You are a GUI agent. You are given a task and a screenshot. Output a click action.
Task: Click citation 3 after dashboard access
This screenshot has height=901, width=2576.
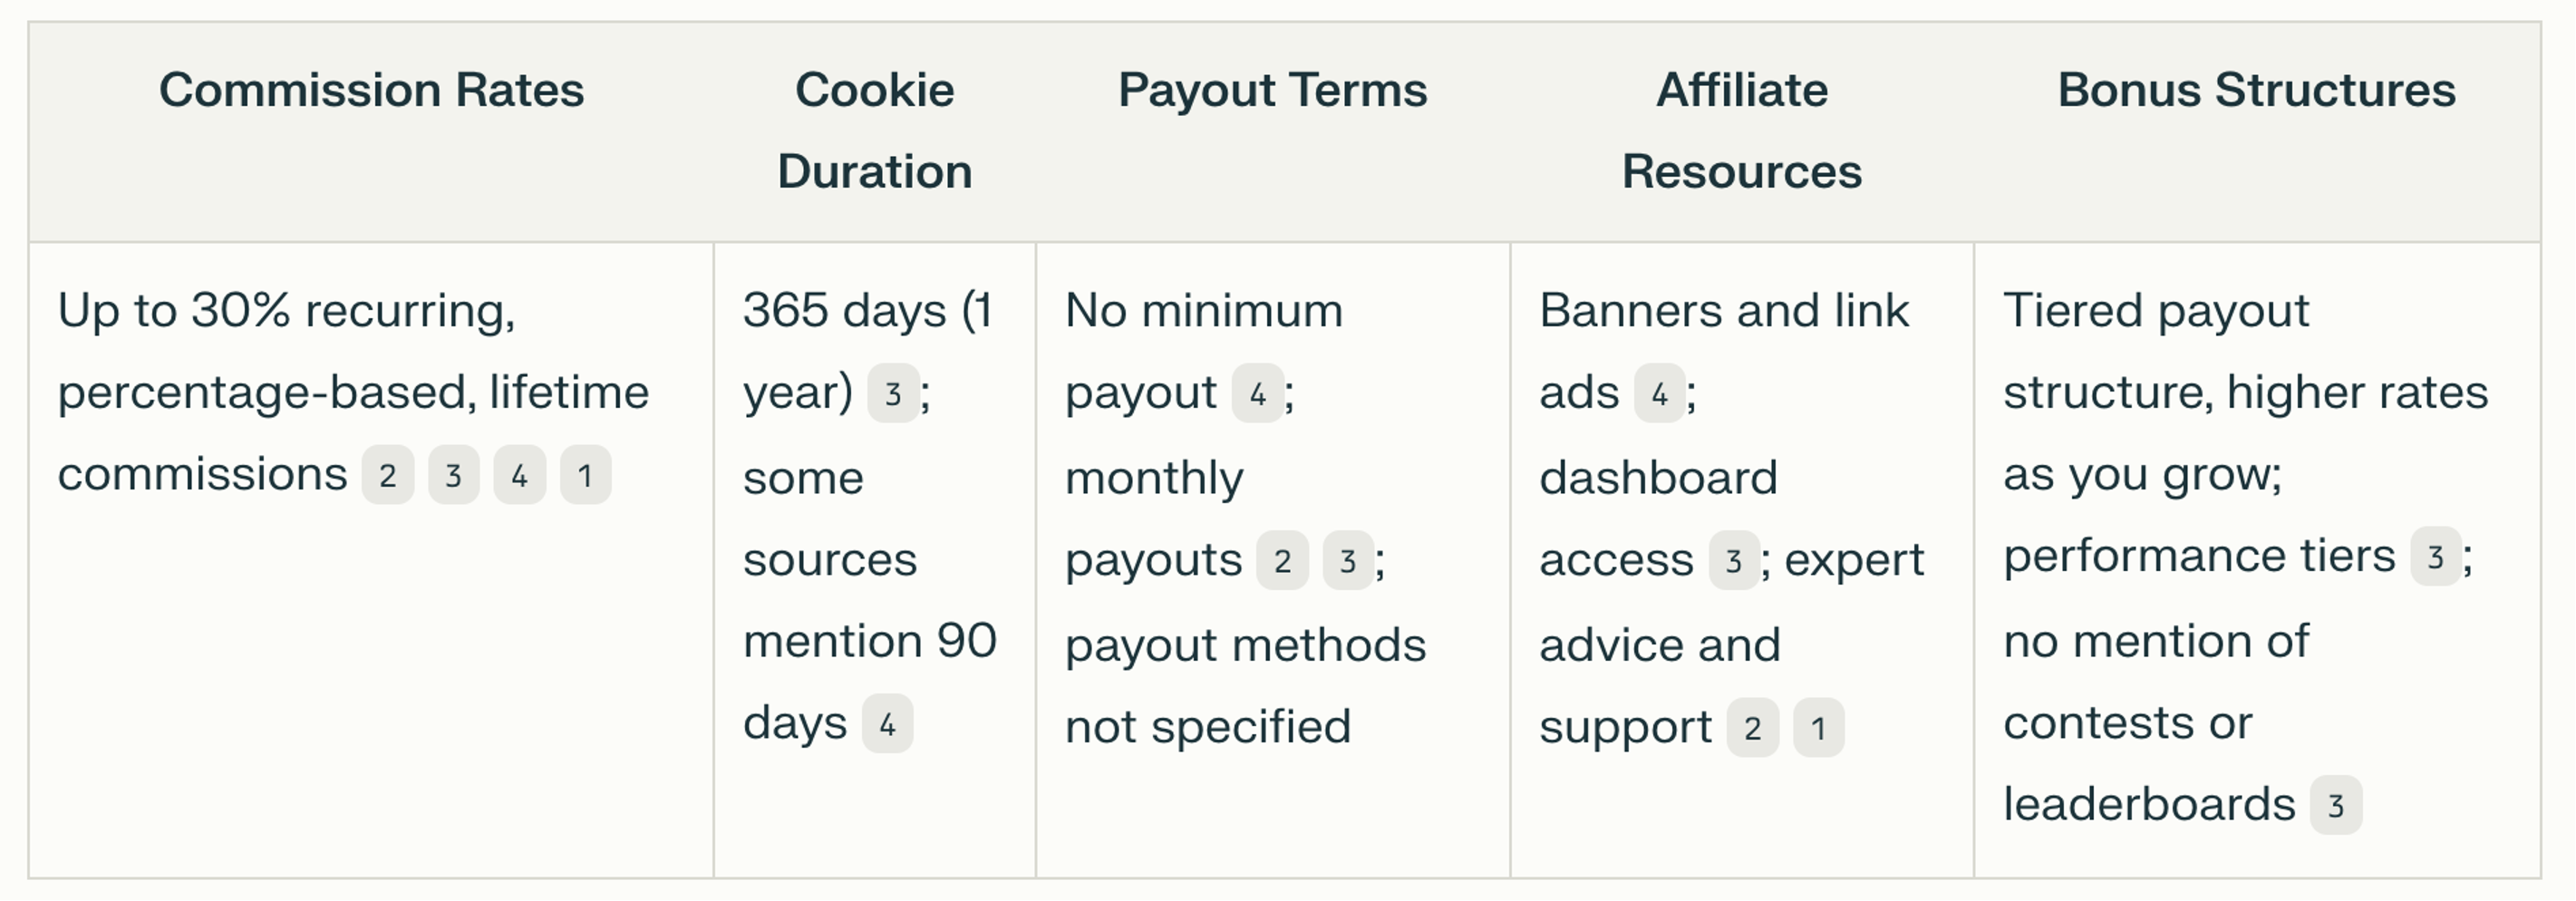click(x=1734, y=560)
